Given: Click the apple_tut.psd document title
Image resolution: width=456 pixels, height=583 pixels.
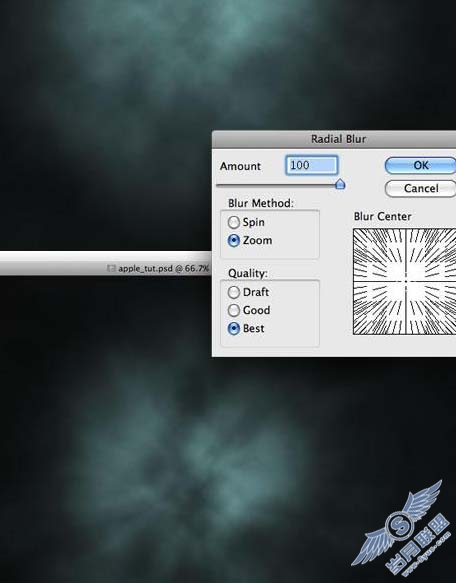Looking at the screenshot, I should 163,268.
